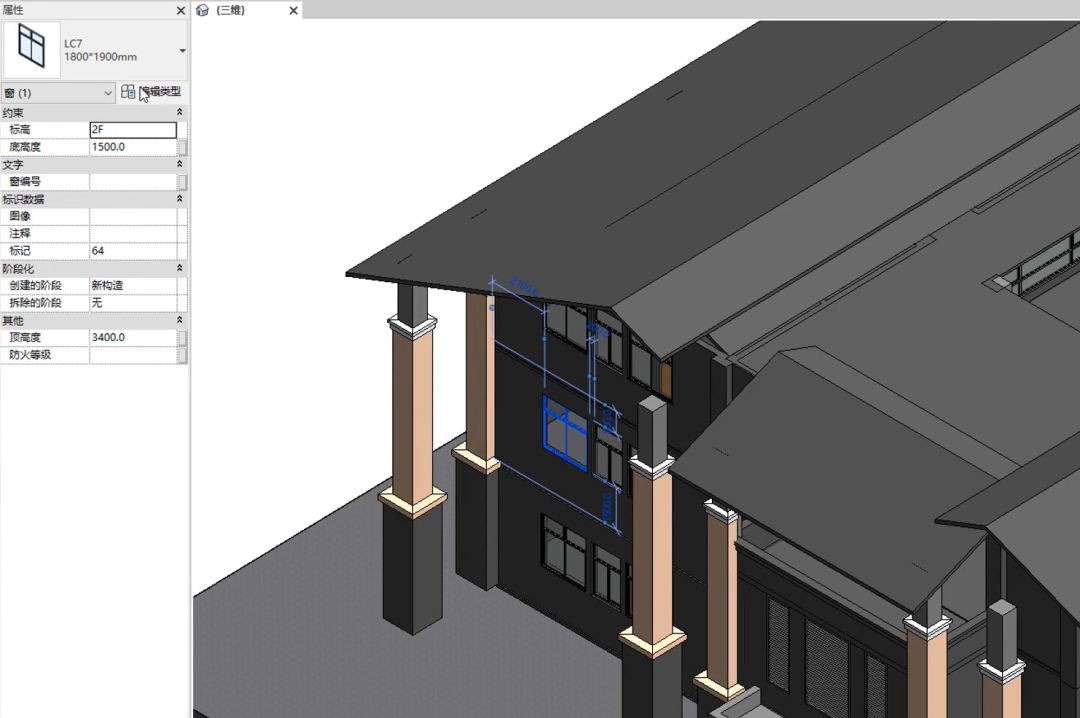
Task: Click the Edit Type icon button
Action: pos(128,92)
